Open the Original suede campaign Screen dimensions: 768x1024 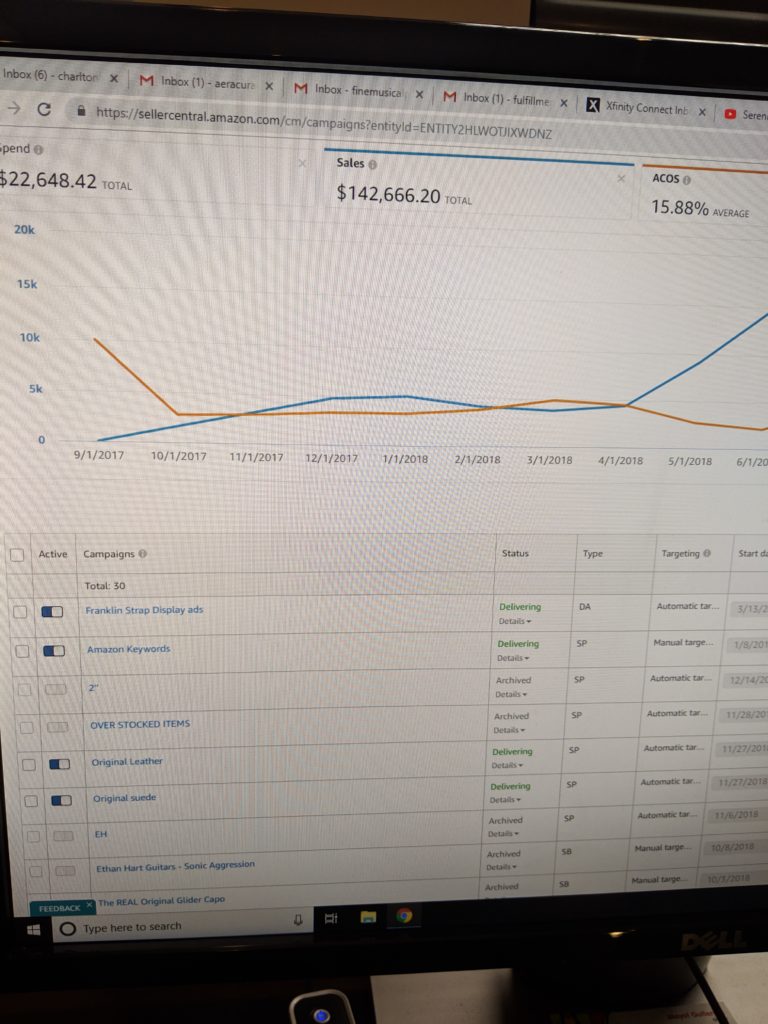tap(124, 798)
